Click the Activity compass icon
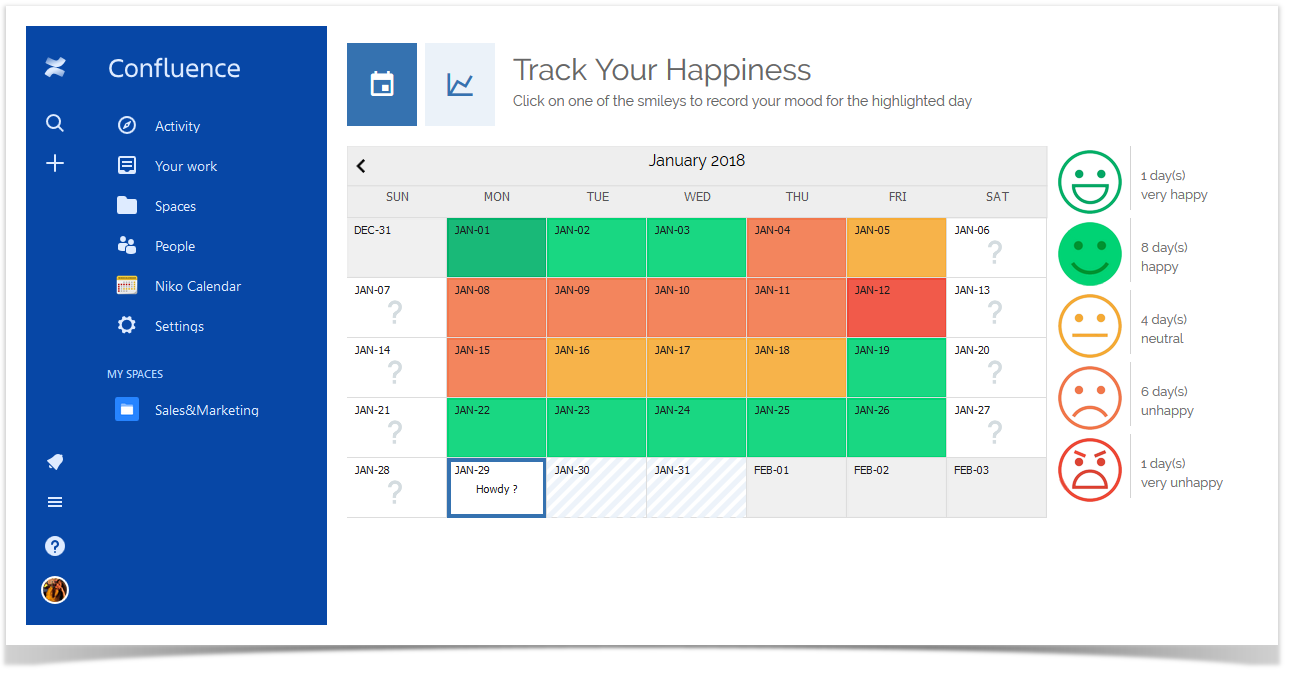 [x=127, y=126]
